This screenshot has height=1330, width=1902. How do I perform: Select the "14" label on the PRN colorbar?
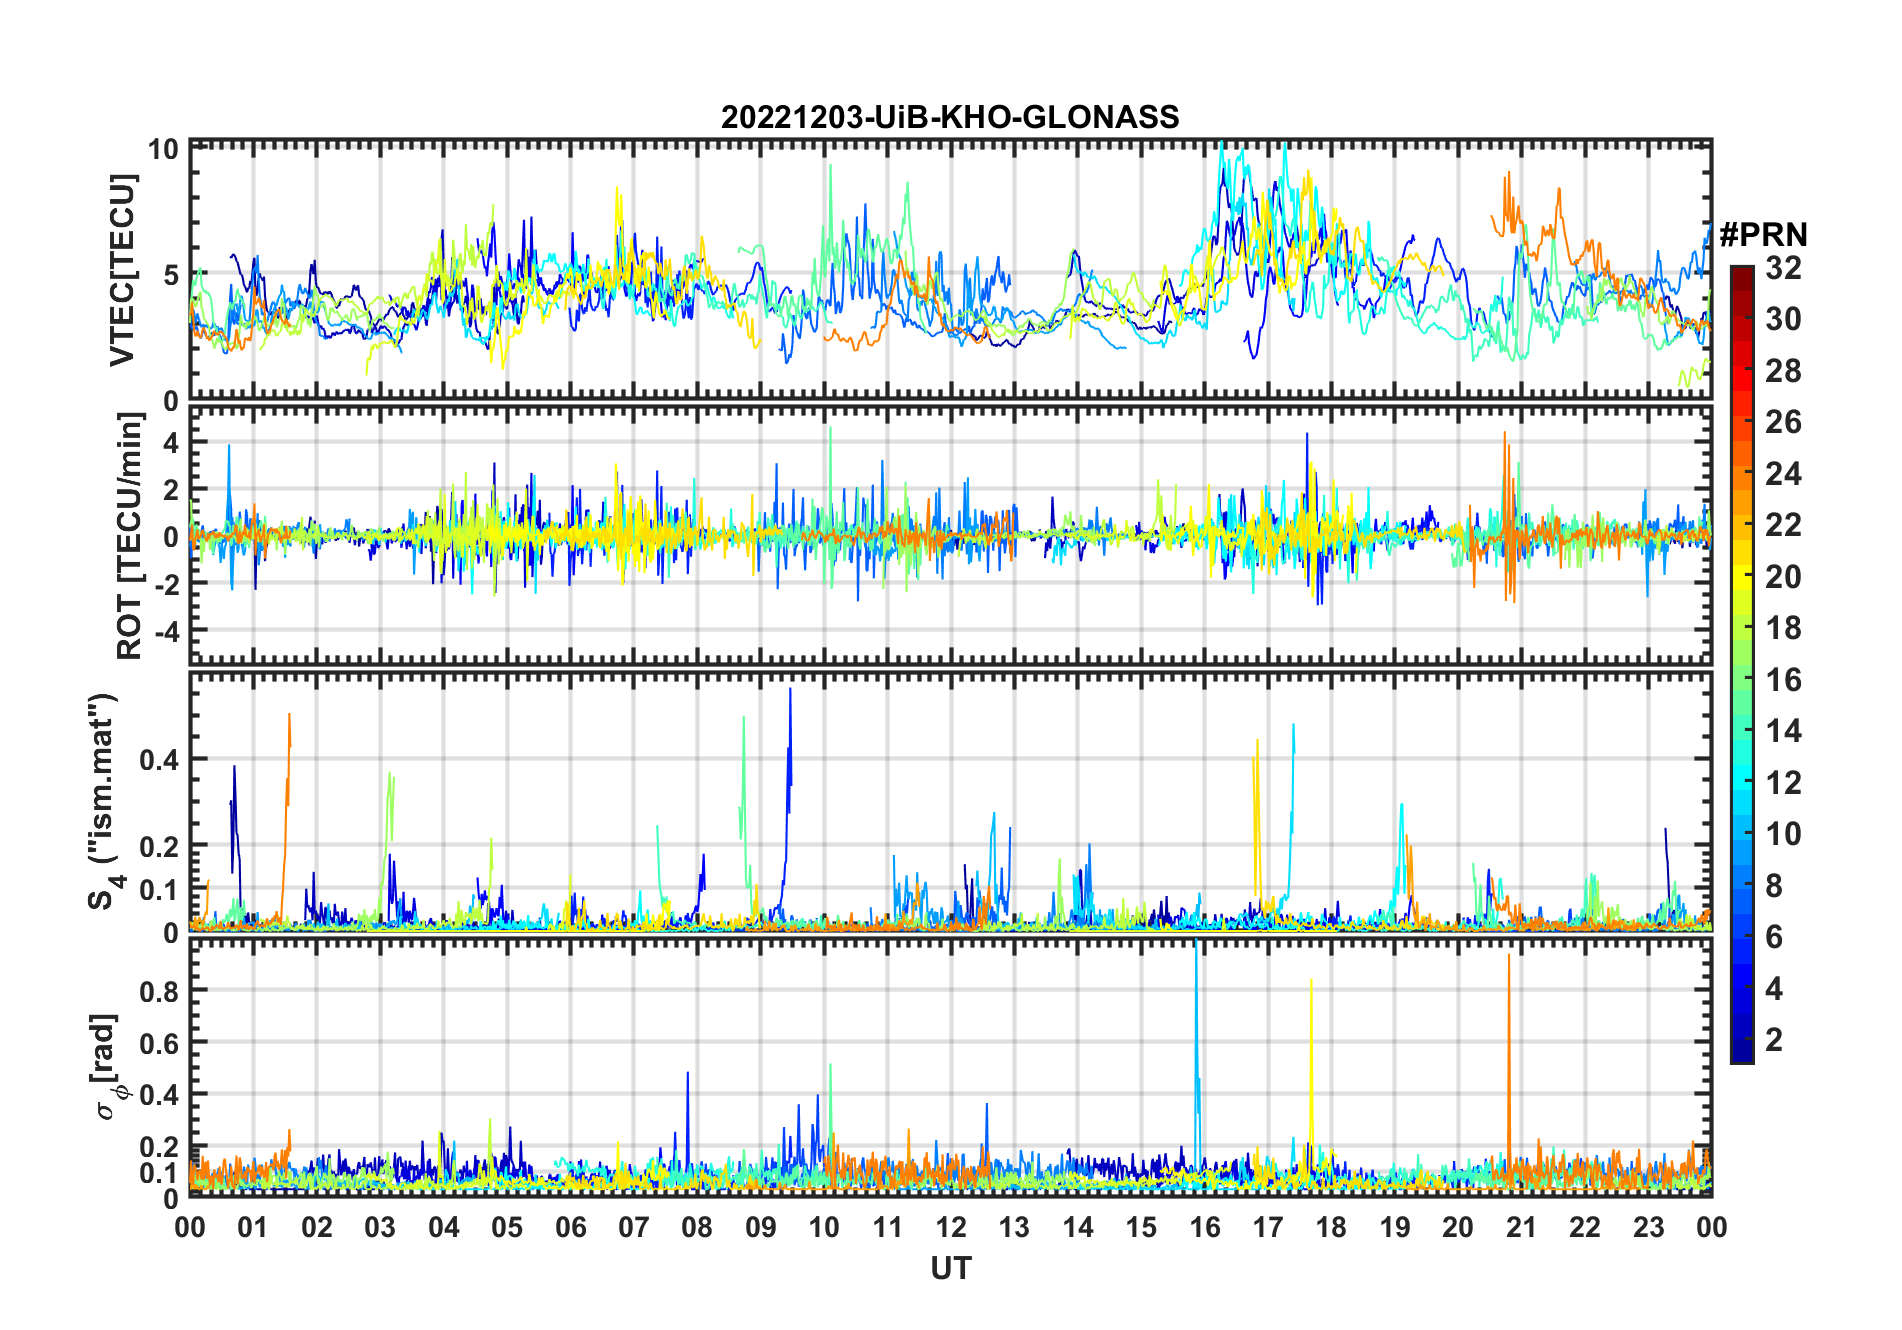[x=1784, y=731]
